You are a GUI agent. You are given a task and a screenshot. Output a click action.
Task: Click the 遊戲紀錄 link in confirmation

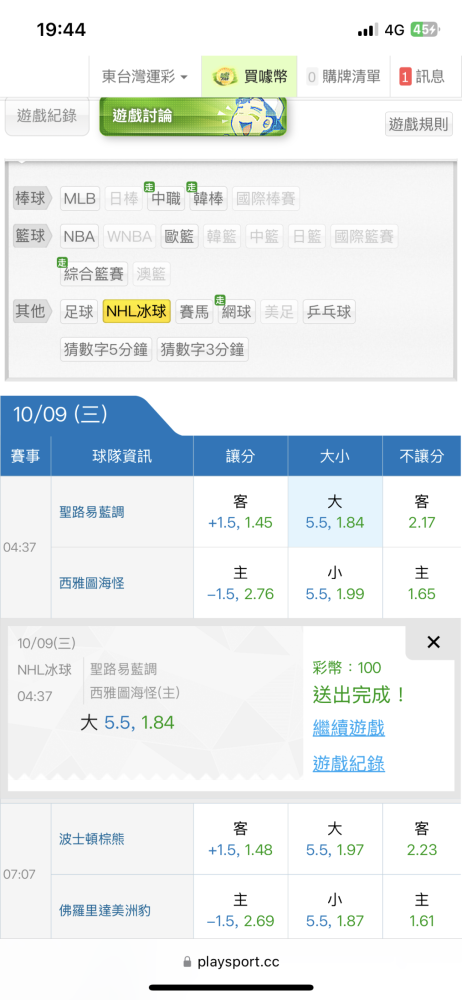click(348, 763)
